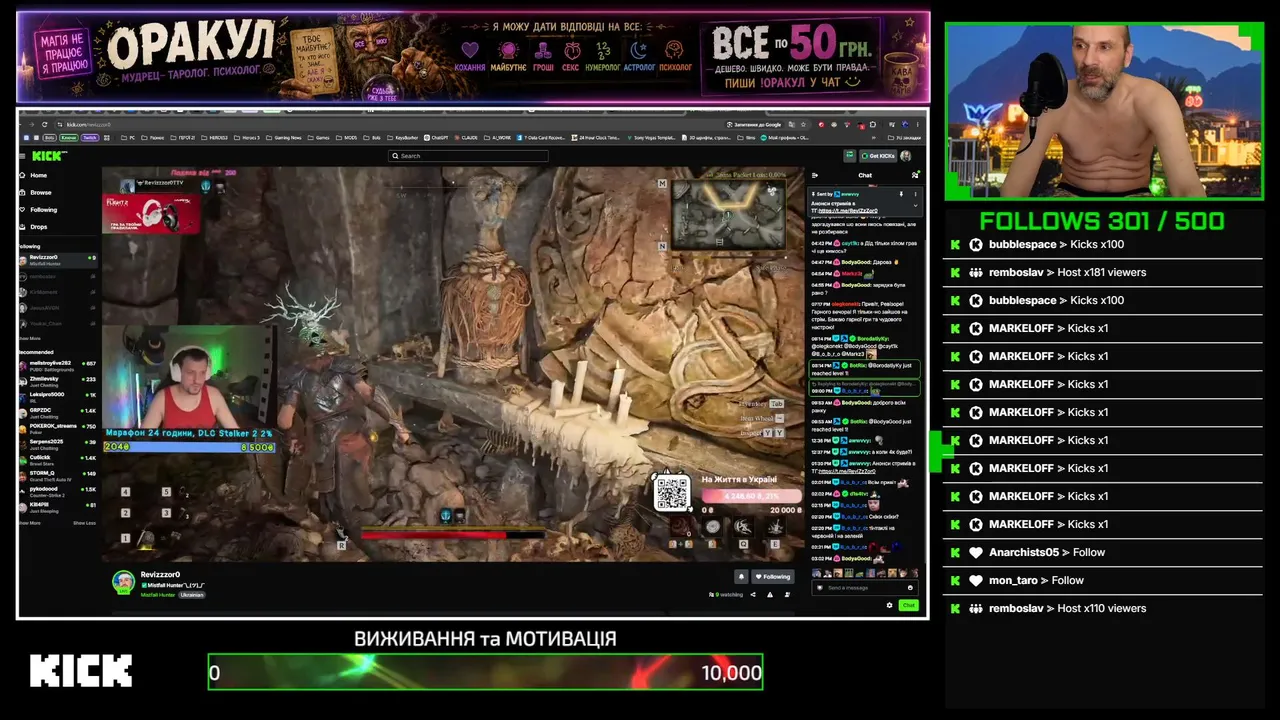
Task: Click the mon_taro Follow event
Action: point(1104,580)
